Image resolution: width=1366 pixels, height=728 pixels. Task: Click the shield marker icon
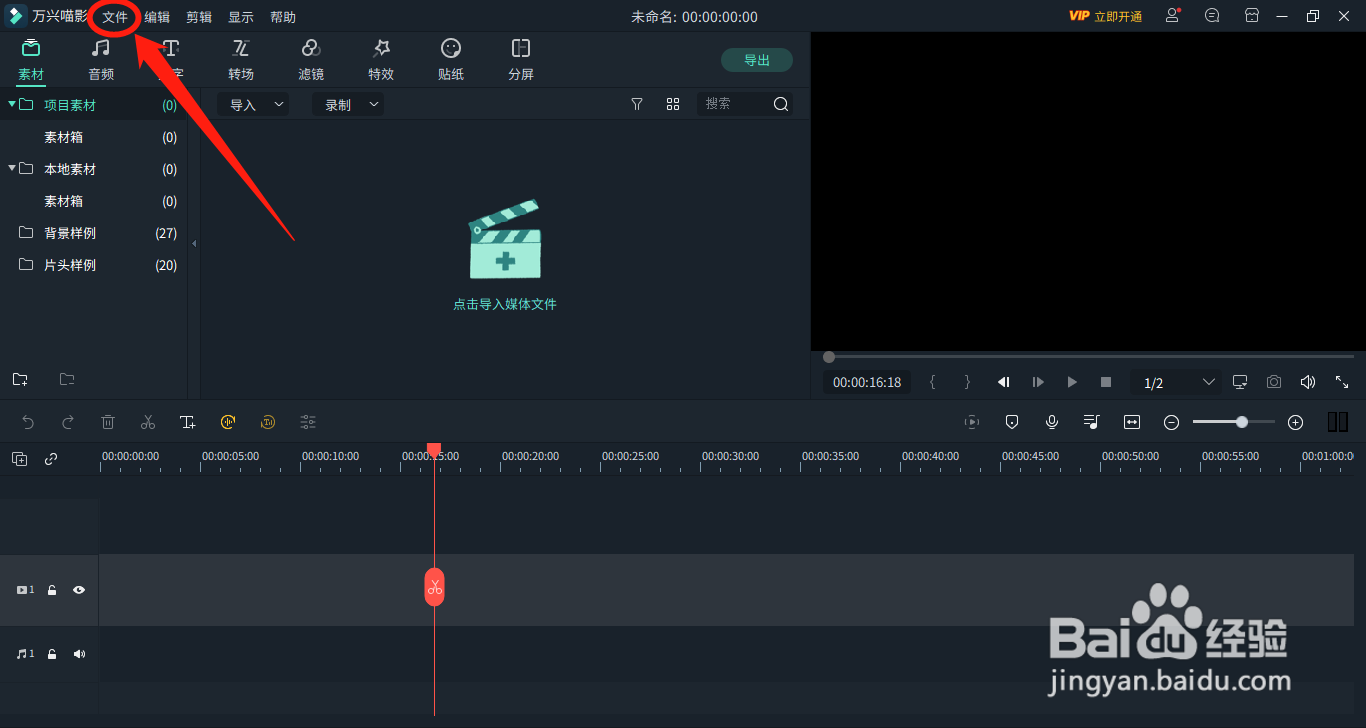[x=1012, y=422]
